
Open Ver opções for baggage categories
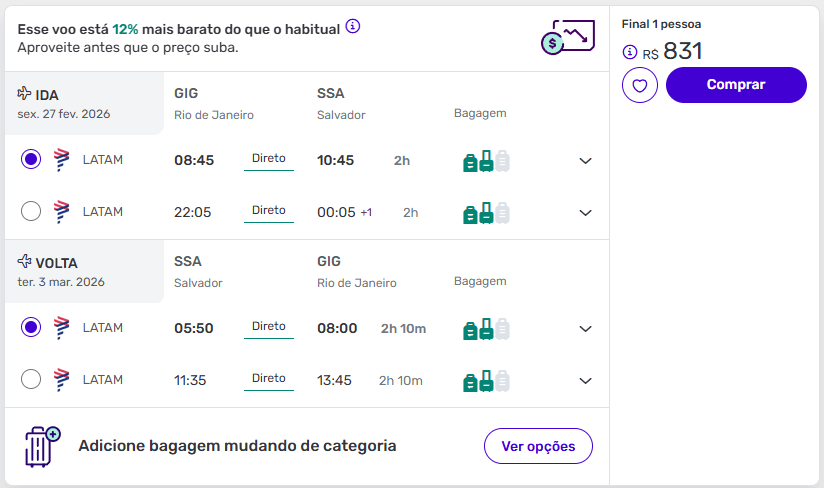click(538, 446)
